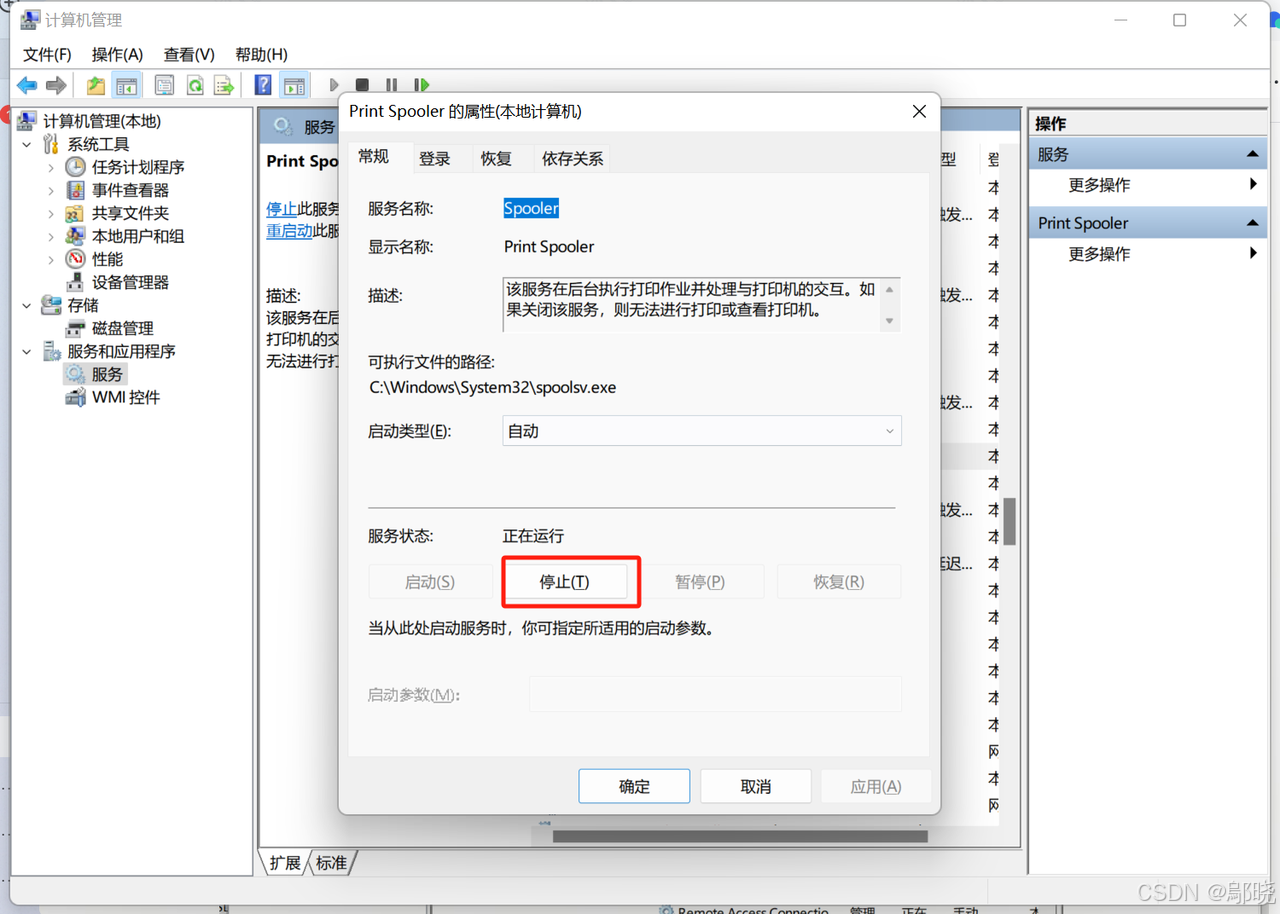The height and width of the screenshot is (914, 1280).
Task: Collapse the Print Spooler section in 操作 pane
Action: (1252, 223)
